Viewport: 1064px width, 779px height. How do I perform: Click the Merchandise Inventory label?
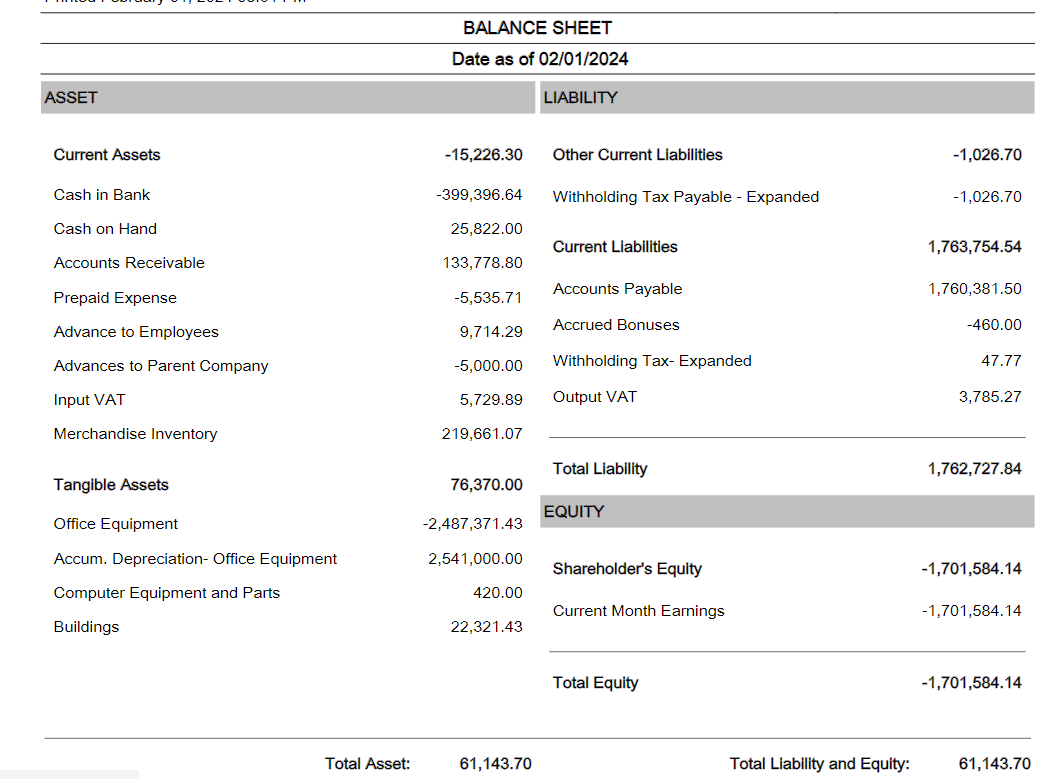coord(135,434)
